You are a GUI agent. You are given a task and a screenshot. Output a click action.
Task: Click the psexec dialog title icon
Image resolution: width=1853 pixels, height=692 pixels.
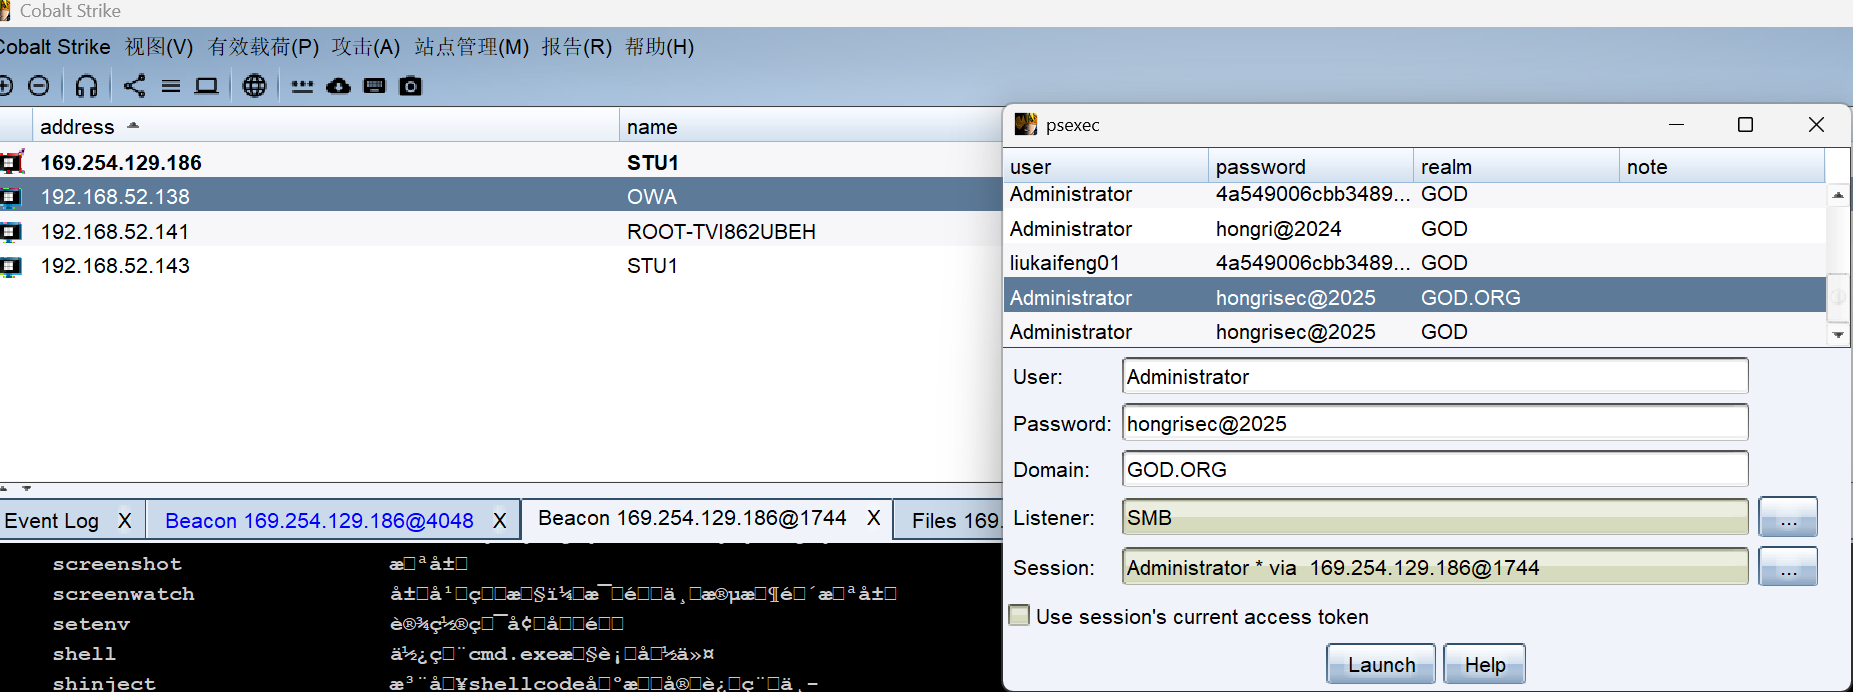1025,125
